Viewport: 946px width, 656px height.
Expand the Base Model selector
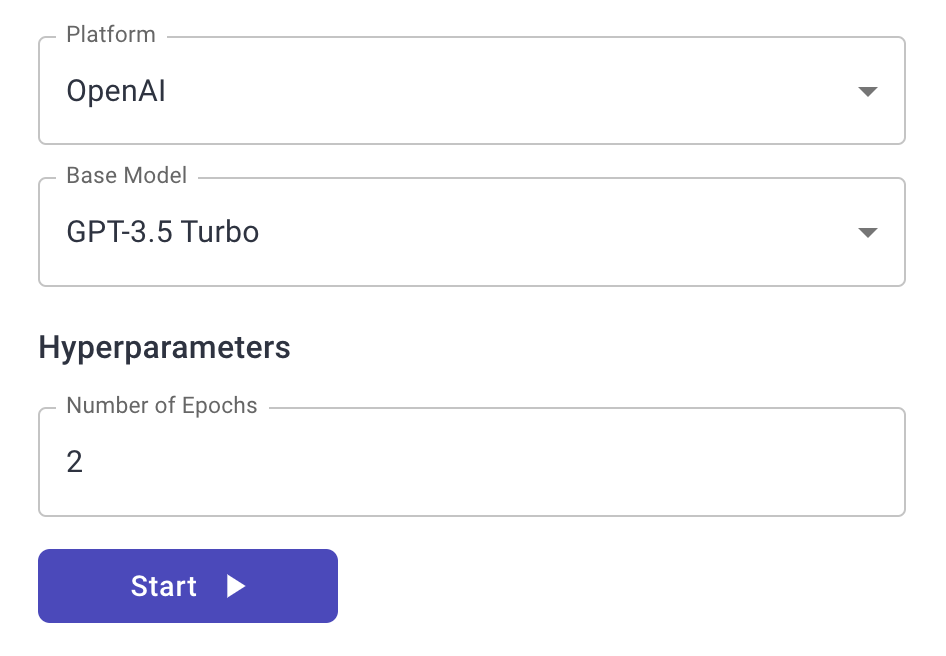click(x=471, y=233)
